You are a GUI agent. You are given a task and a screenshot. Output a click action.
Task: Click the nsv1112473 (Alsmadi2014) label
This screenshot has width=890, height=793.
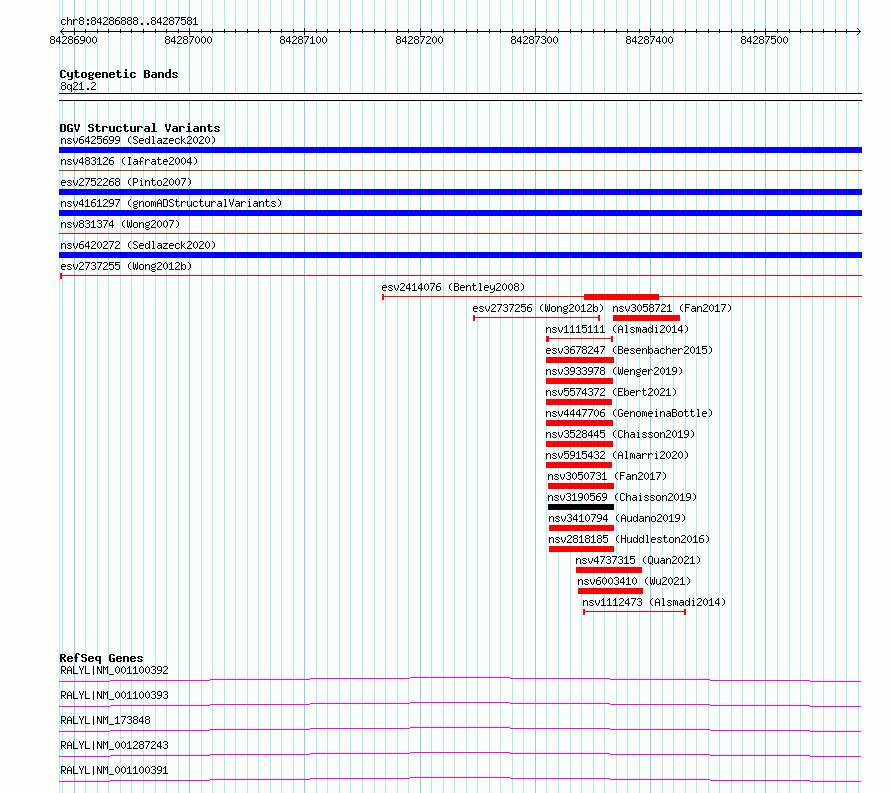(654, 602)
